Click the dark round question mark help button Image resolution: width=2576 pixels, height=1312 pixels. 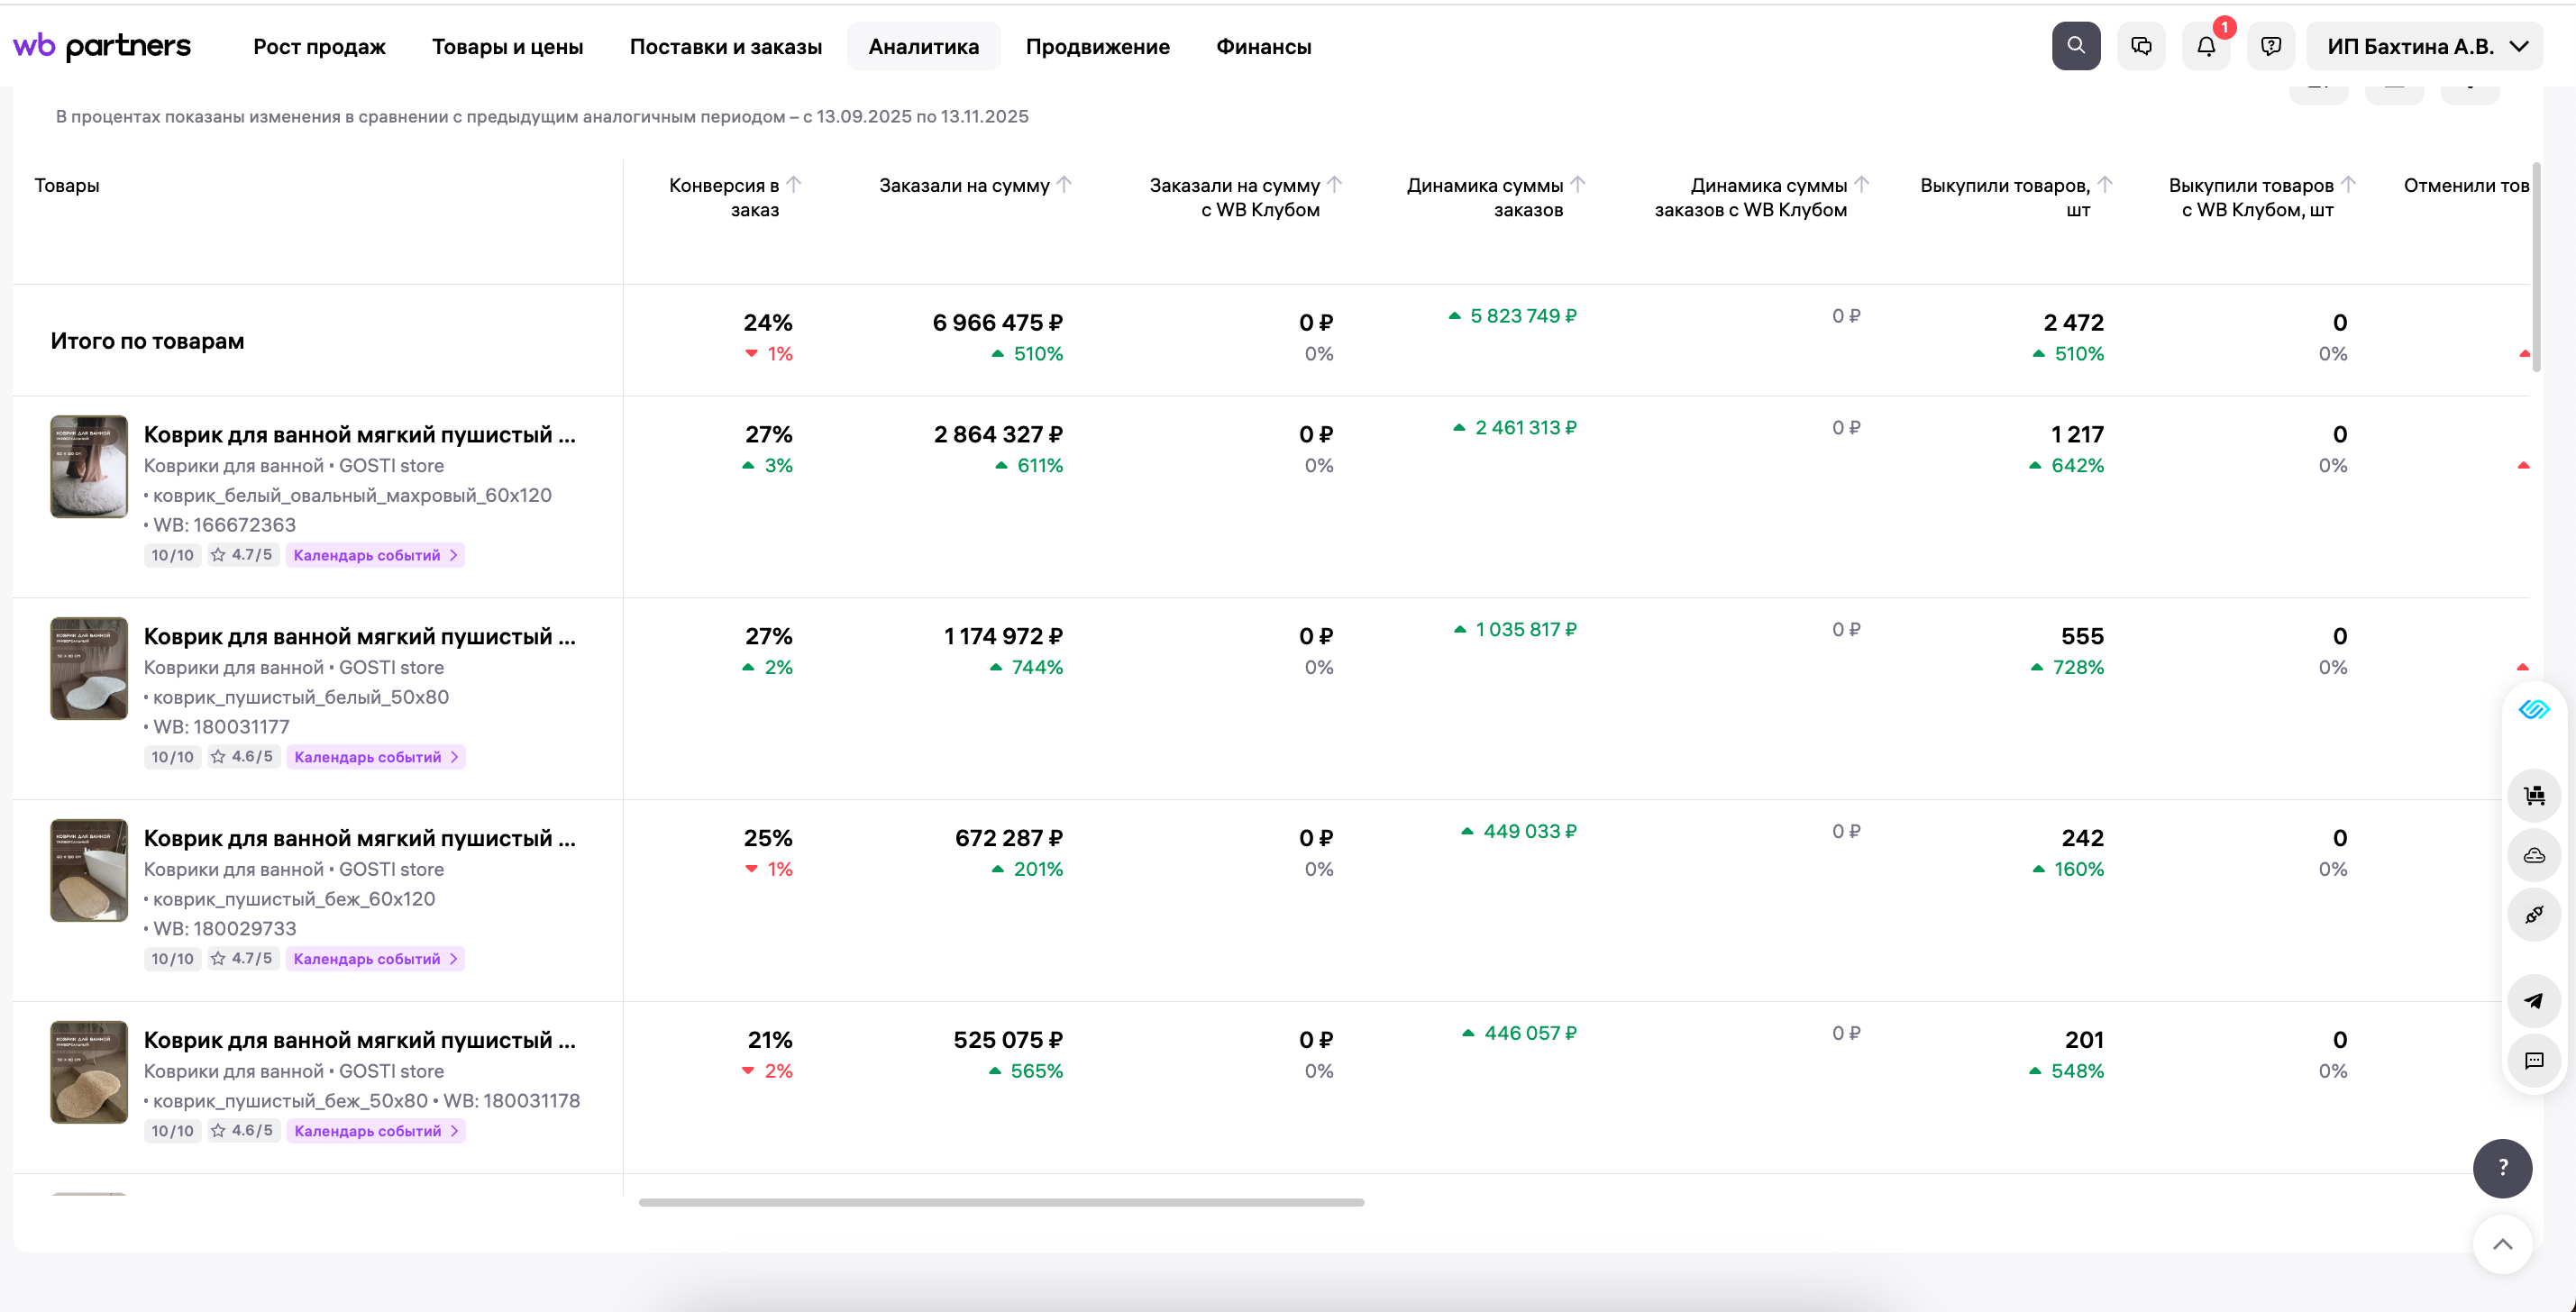[x=2502, y=1167]
